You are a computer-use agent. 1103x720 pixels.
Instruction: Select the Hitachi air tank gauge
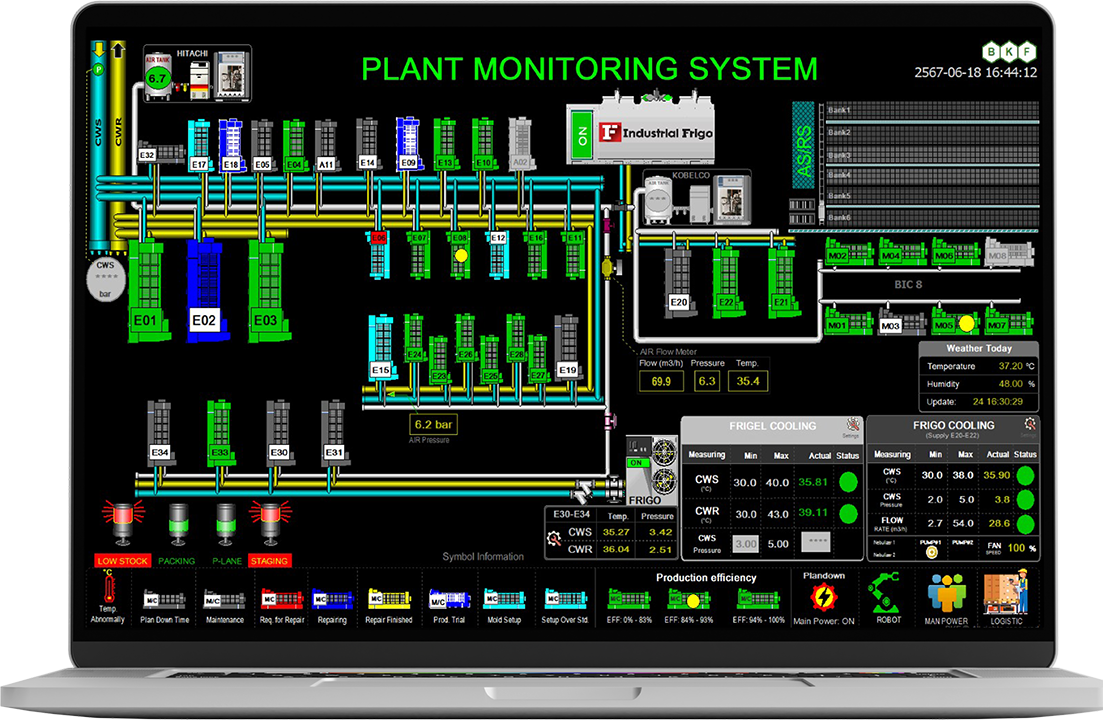coord(158,77)
